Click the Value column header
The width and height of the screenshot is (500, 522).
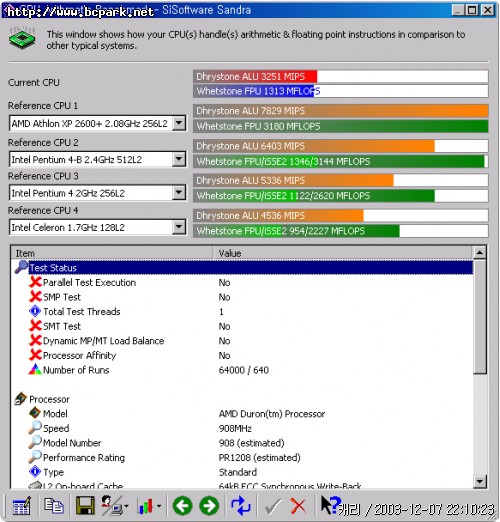(x=343, y=253)
